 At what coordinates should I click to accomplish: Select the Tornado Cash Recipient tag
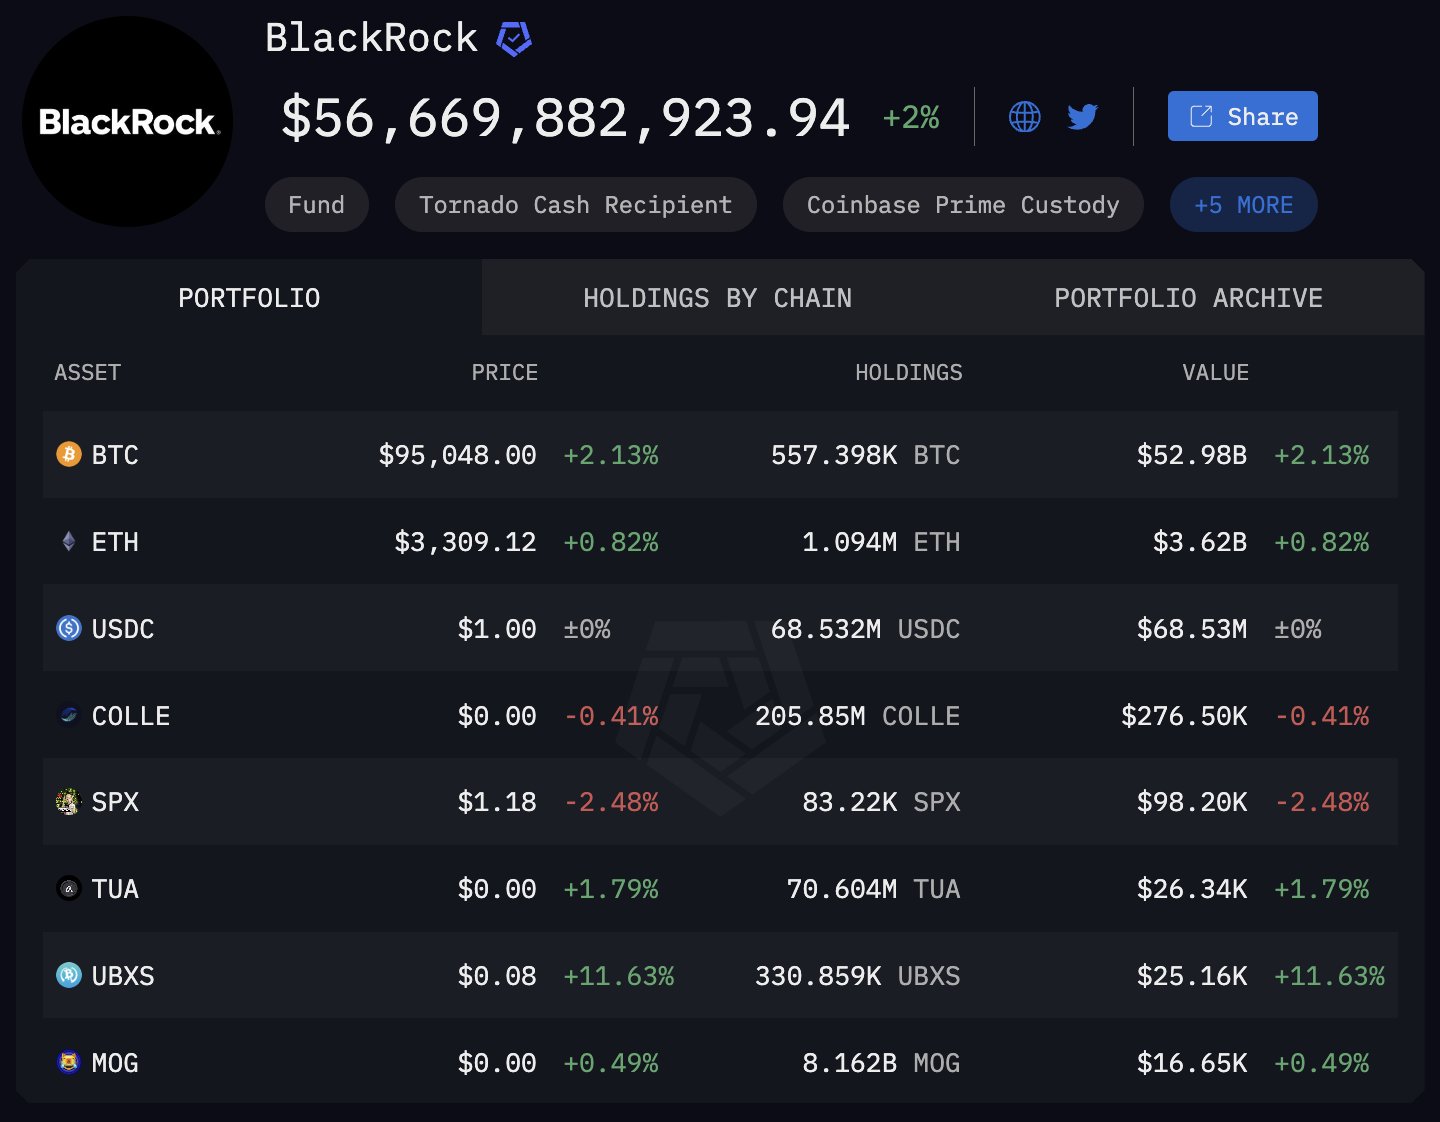tap(576, 204)
